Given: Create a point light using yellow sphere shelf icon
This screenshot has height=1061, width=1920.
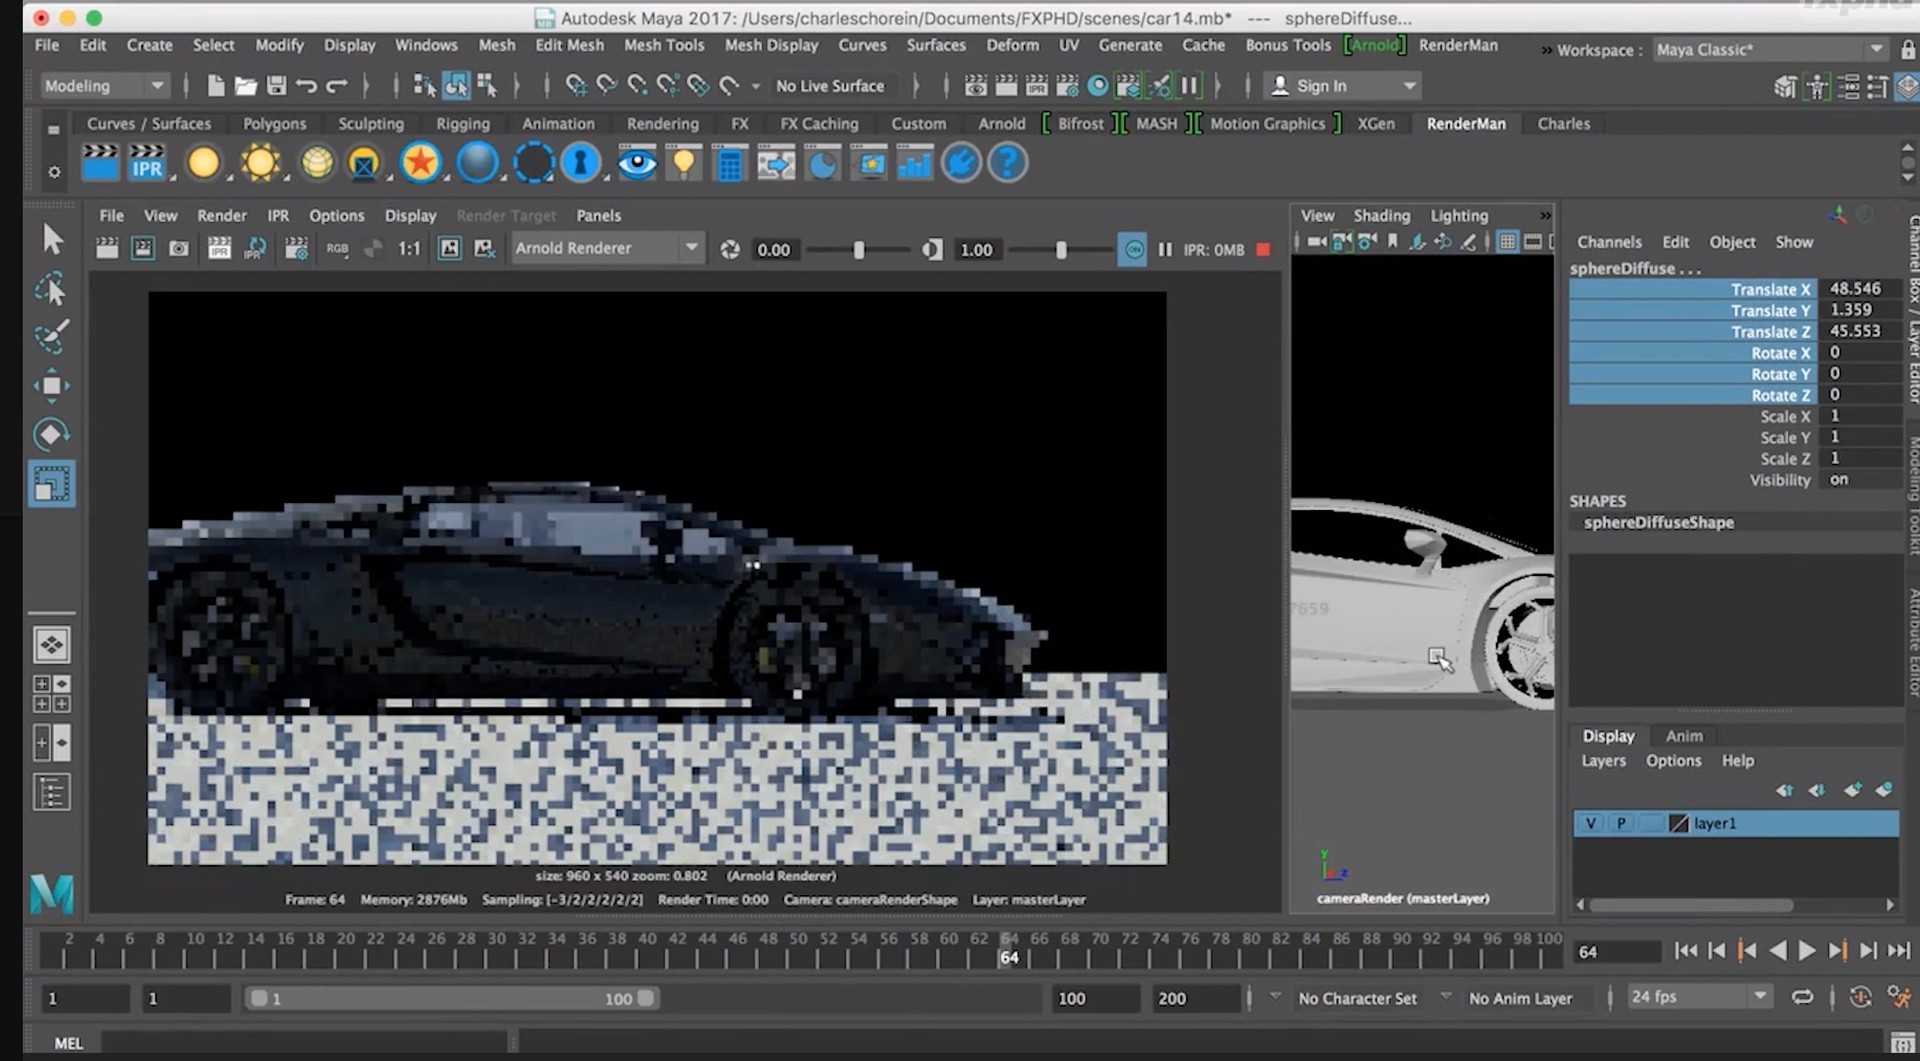Looking at the screenshot, I should (204, 163).
